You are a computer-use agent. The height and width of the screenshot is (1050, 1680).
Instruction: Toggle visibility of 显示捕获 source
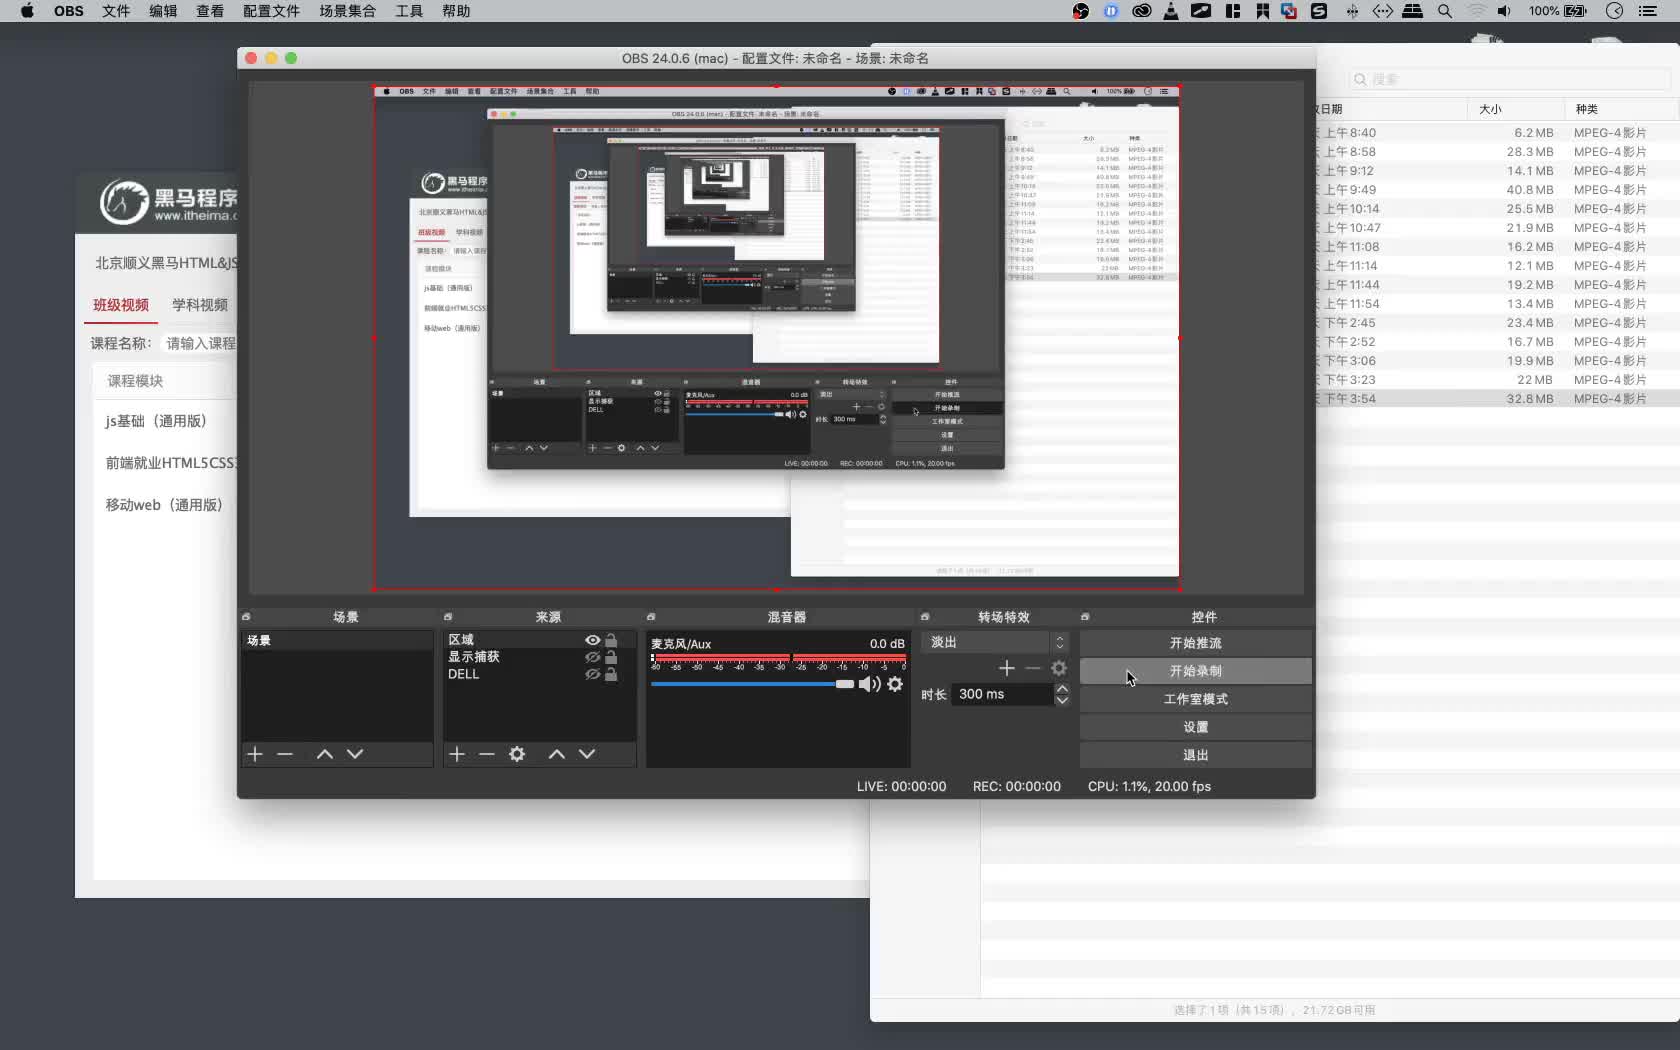[593, 657]
